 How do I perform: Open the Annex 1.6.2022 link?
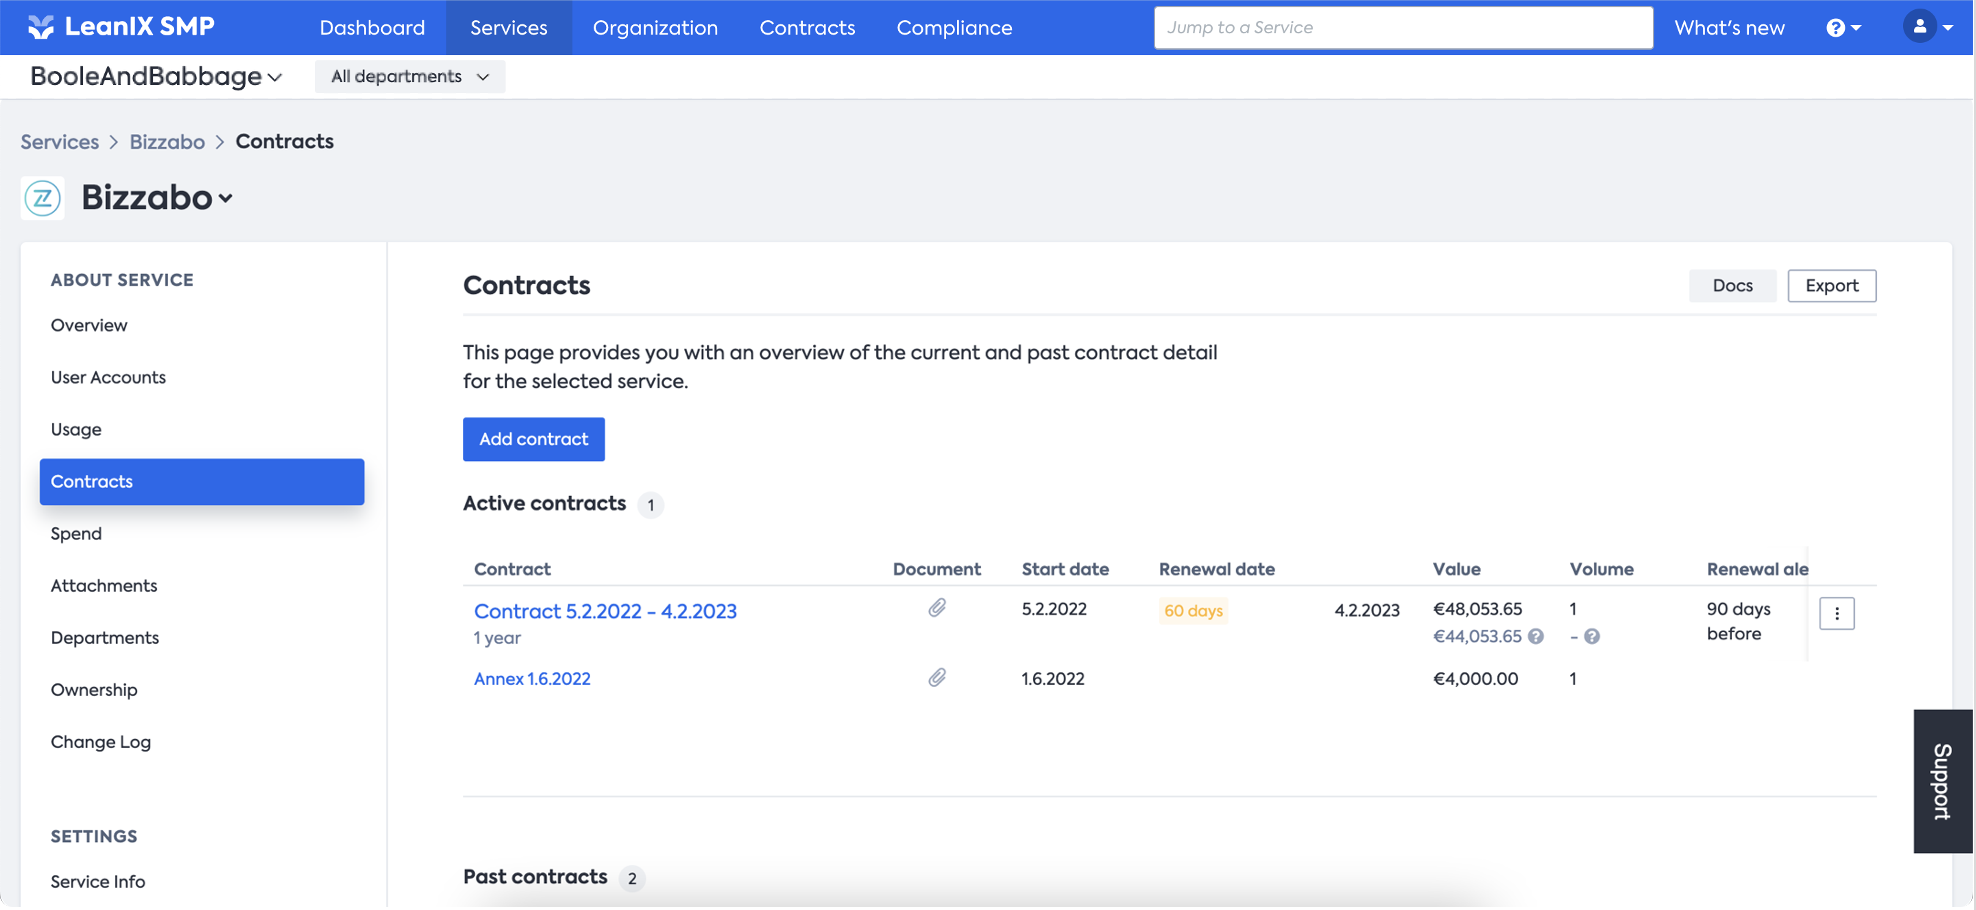pos(532,679)
